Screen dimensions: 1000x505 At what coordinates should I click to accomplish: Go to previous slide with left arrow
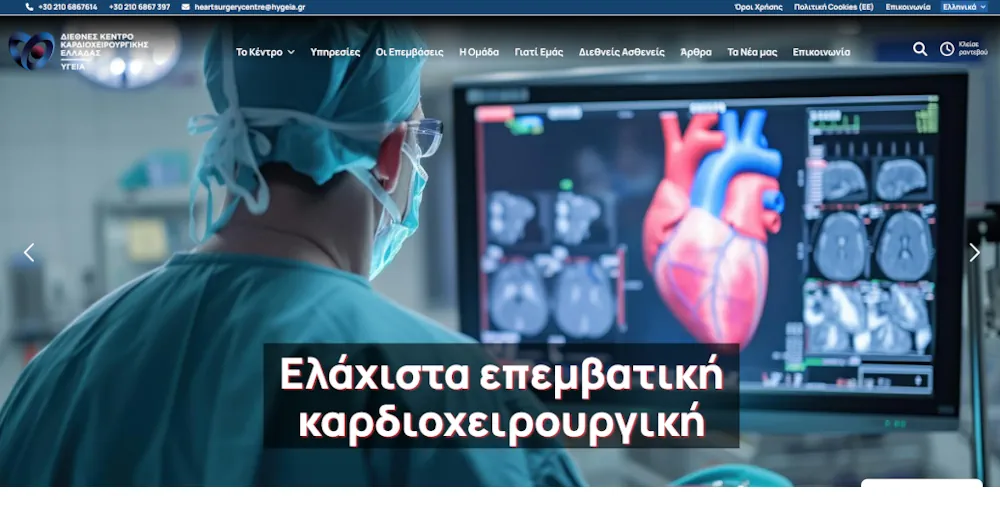pyautogui.click(x=29, y=253)
